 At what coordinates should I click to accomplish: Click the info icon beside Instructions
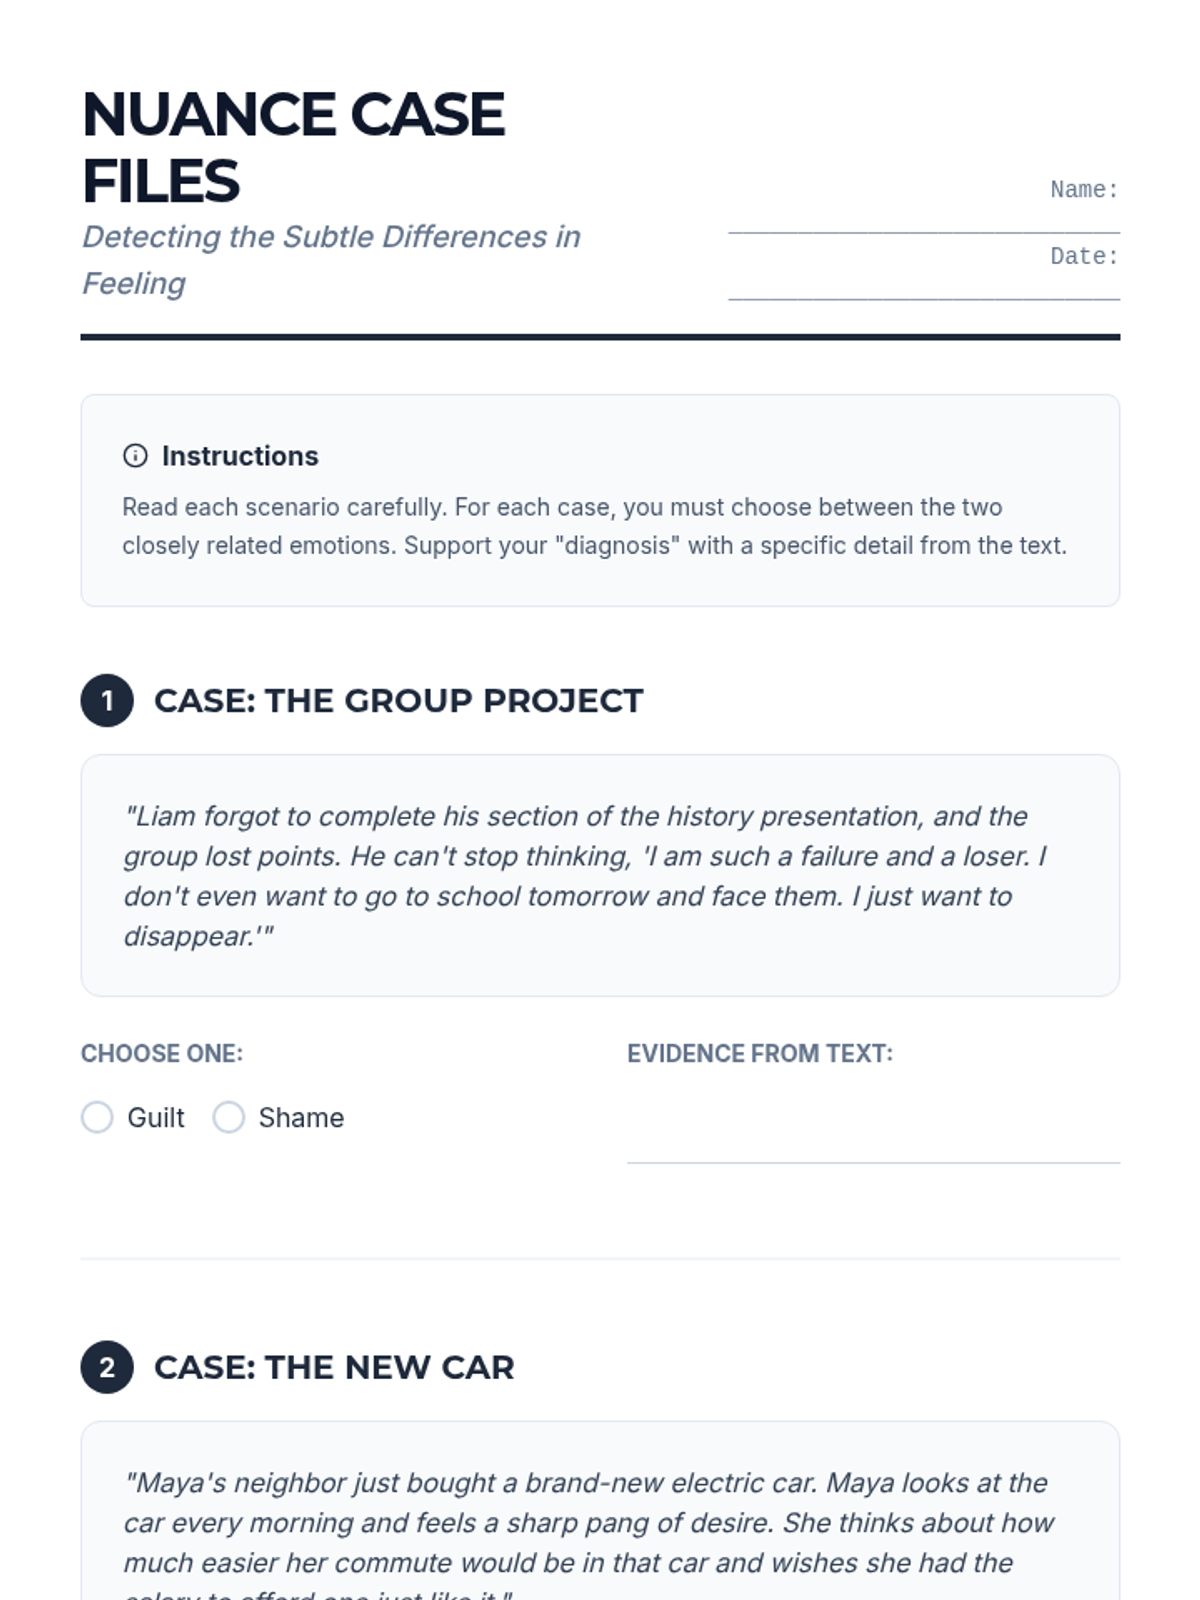(x=135, y=456)
